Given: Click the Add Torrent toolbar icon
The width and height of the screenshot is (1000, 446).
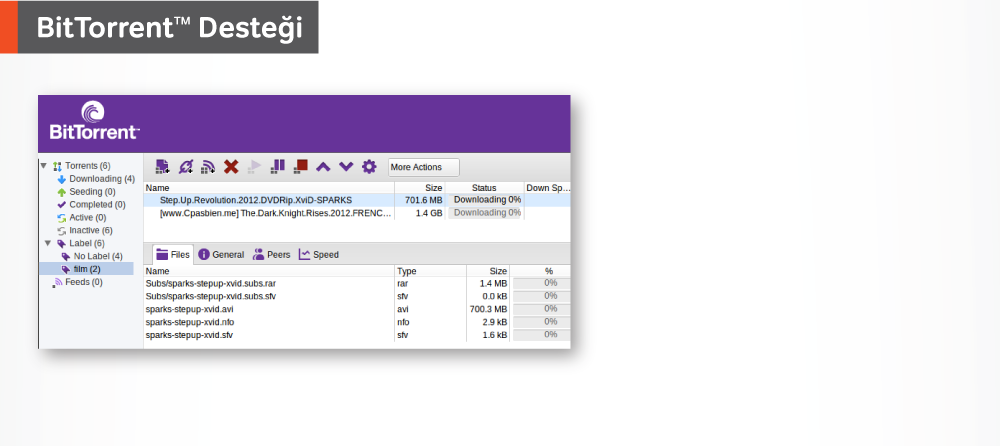Looking at the screenshot, I should (163, 167).
